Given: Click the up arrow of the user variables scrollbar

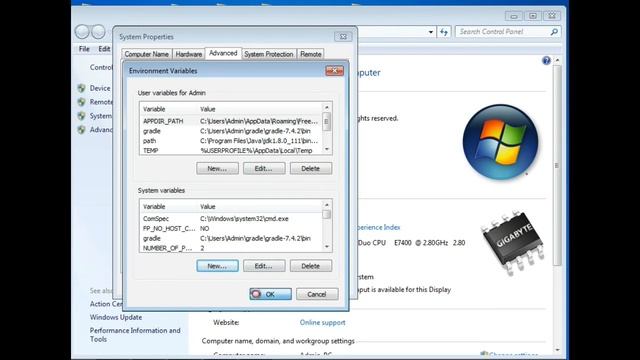Looking at the screenshot, I should (x=327, y=107).
